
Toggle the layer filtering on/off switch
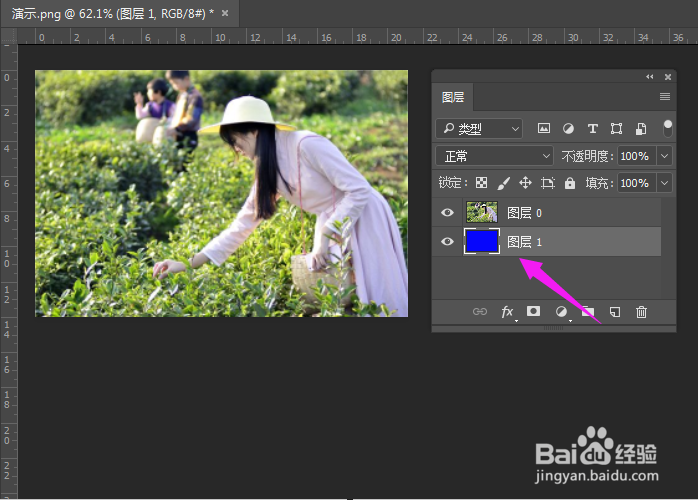pyautogui.click(x=667, y=128)
